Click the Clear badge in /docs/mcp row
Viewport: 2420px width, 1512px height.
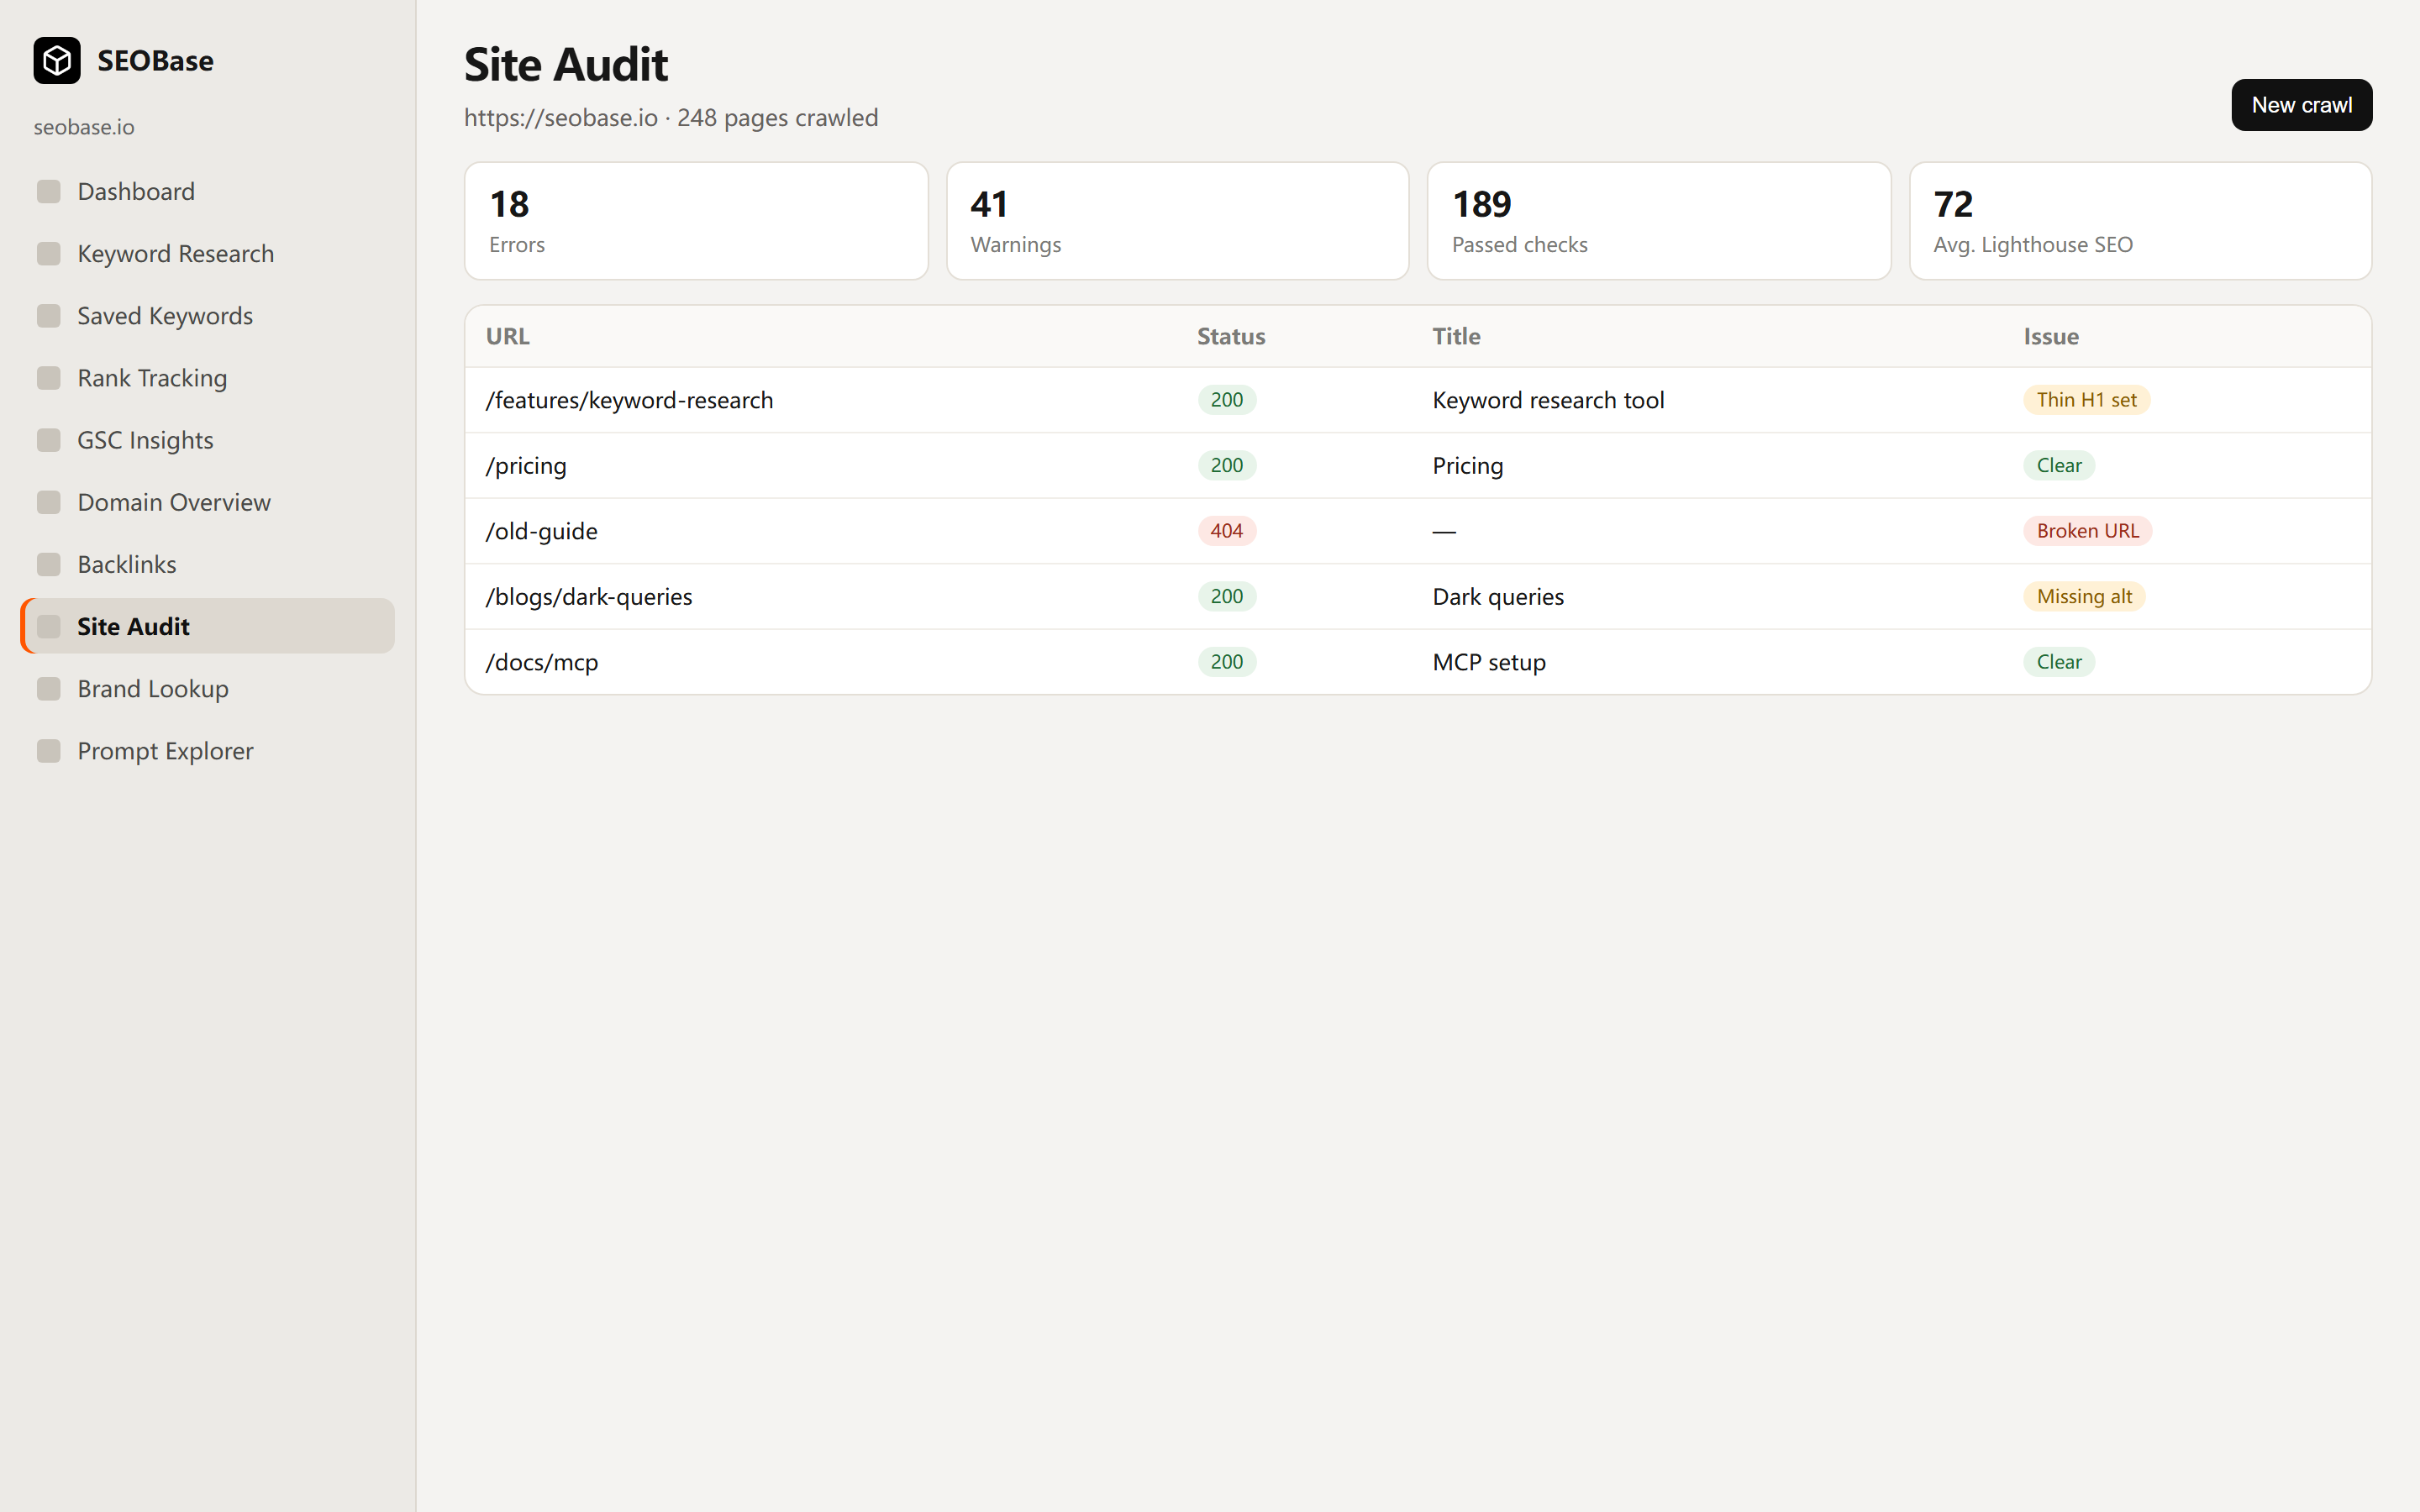point(2059,662)
